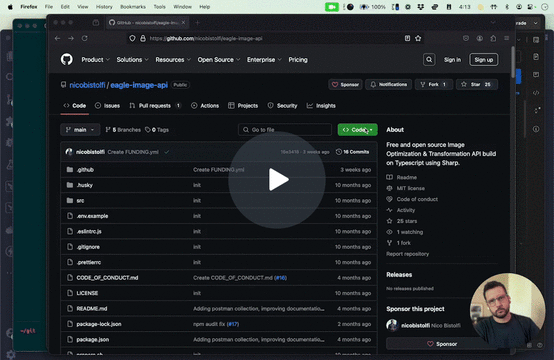View the 16 Commits history
This screenshot has height=360, width=554.
tap(352, 152)
